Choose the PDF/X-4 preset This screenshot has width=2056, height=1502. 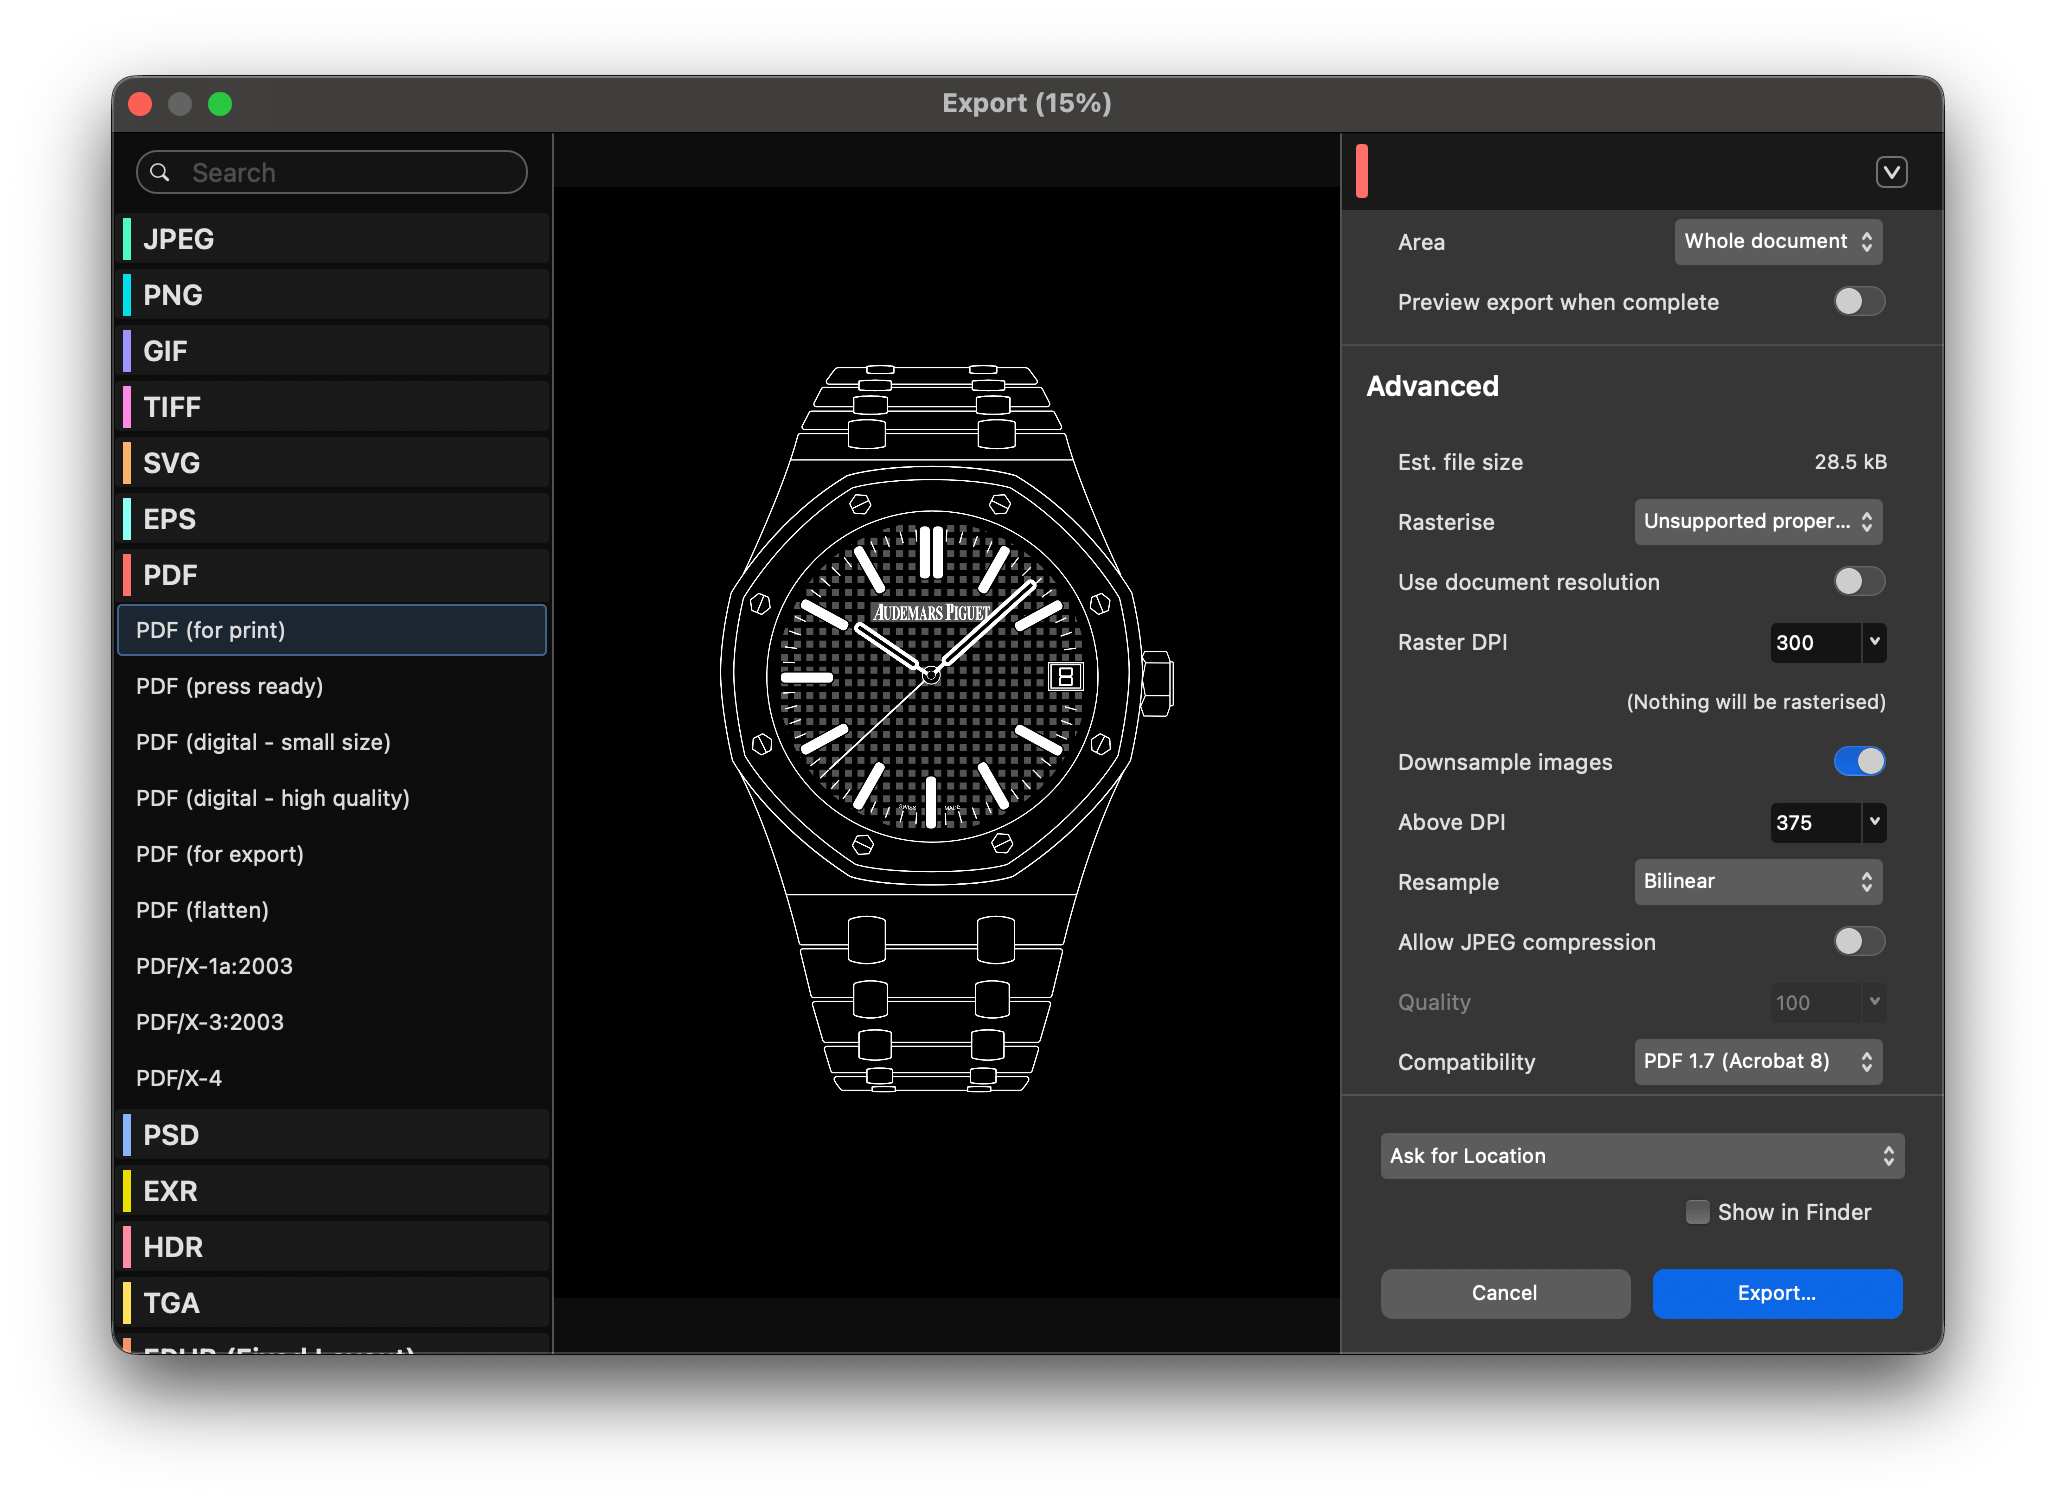point(332,1078)
